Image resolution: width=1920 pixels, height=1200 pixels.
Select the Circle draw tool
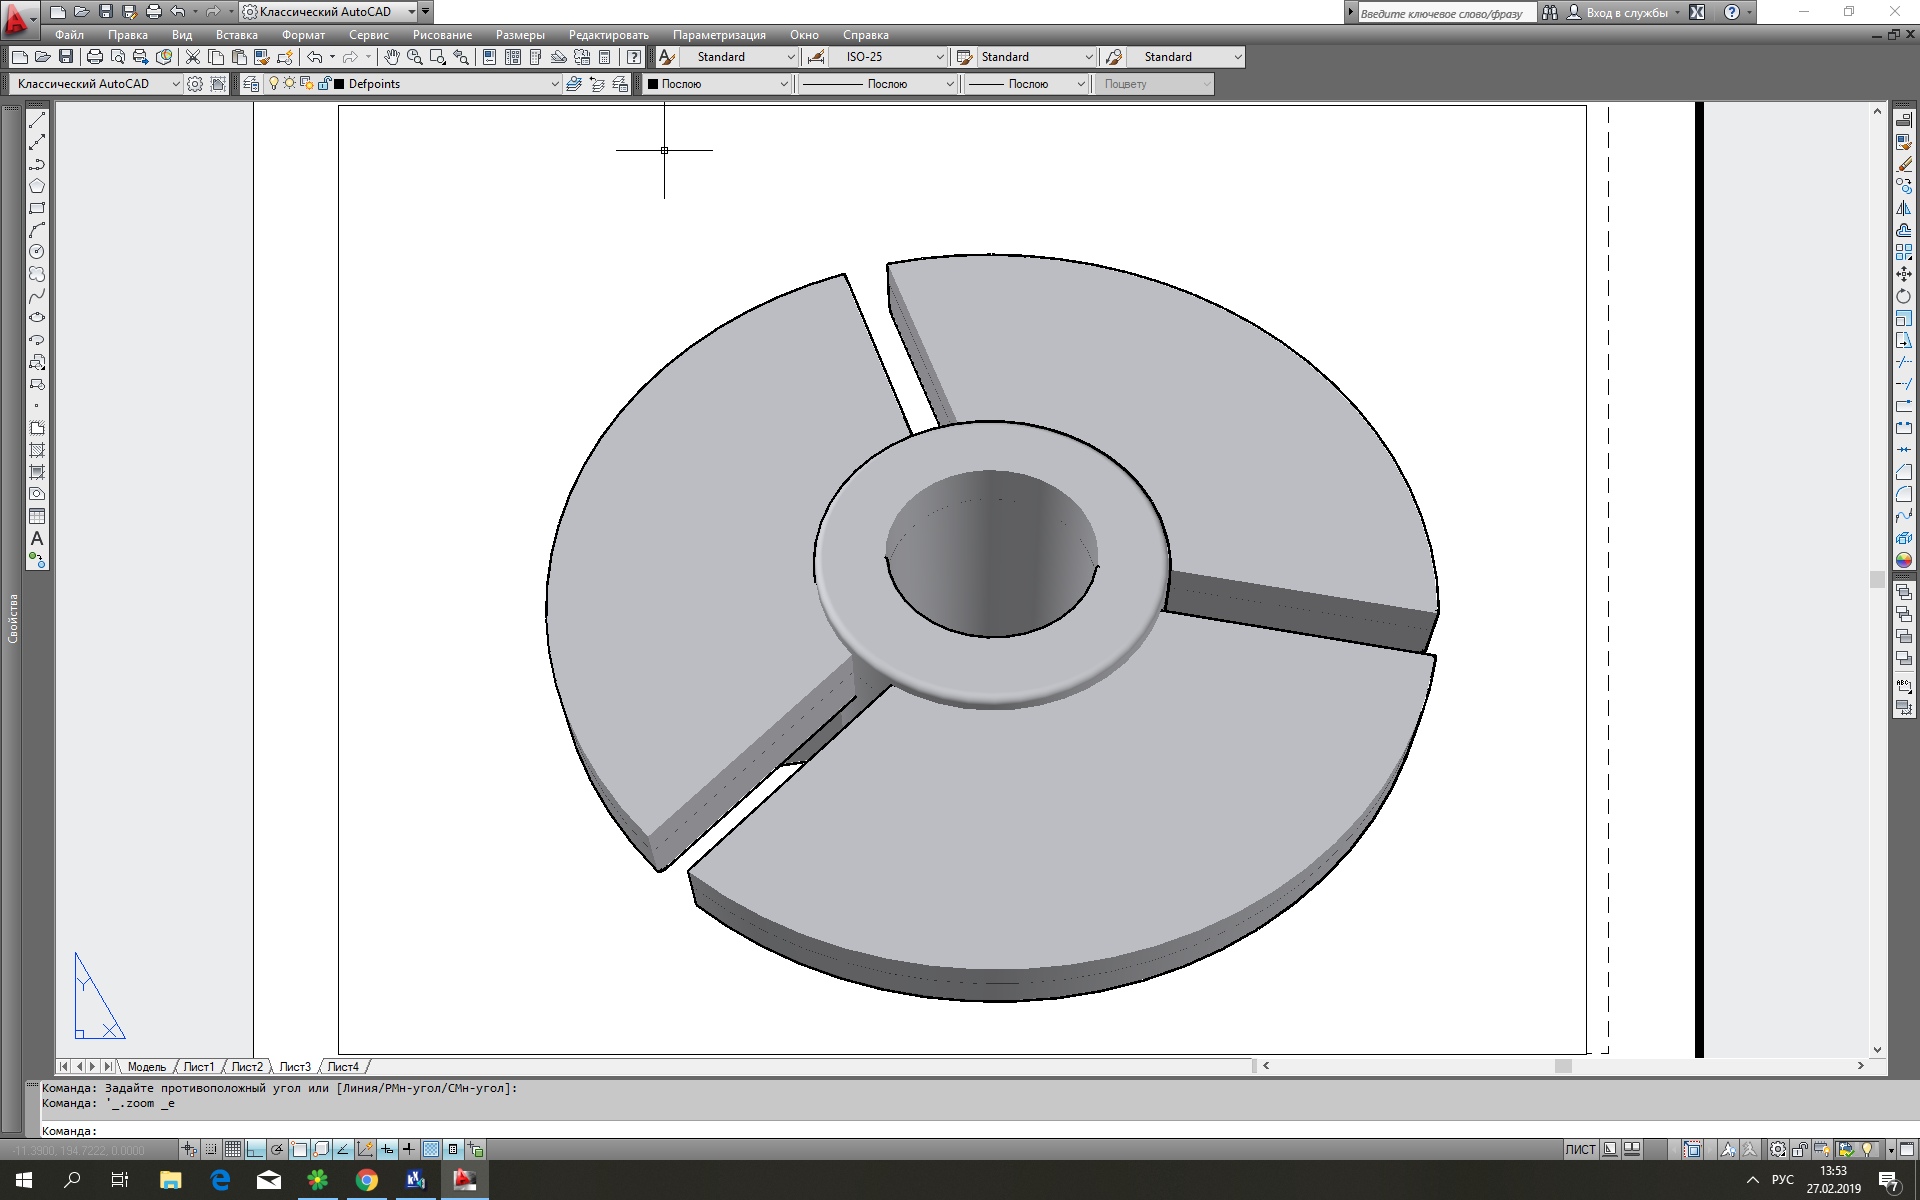click(x=37, y=252)
